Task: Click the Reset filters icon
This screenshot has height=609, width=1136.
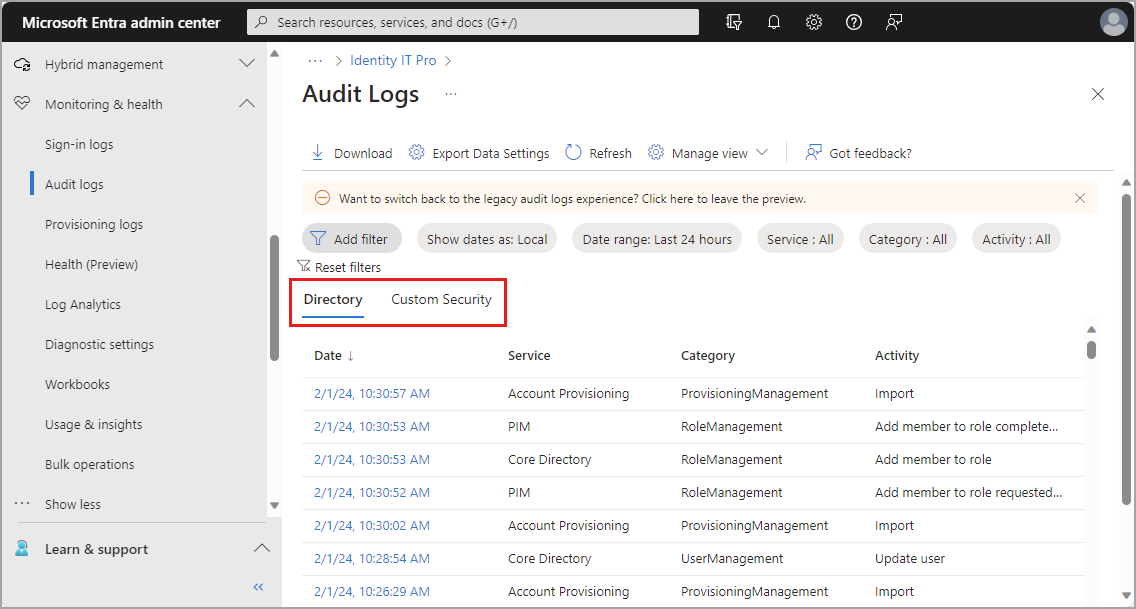Action: pos(303,266)
